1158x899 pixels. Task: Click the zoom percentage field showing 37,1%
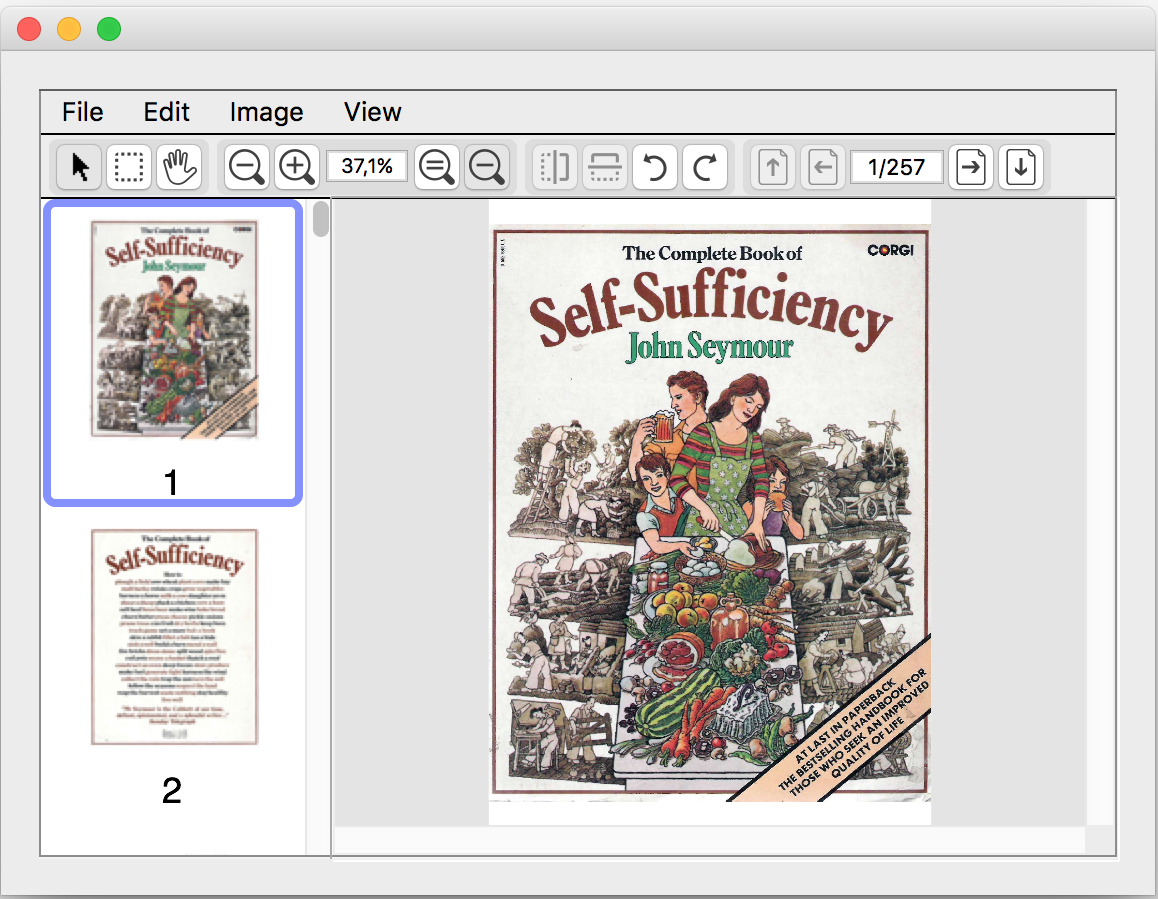click(367, 166)
